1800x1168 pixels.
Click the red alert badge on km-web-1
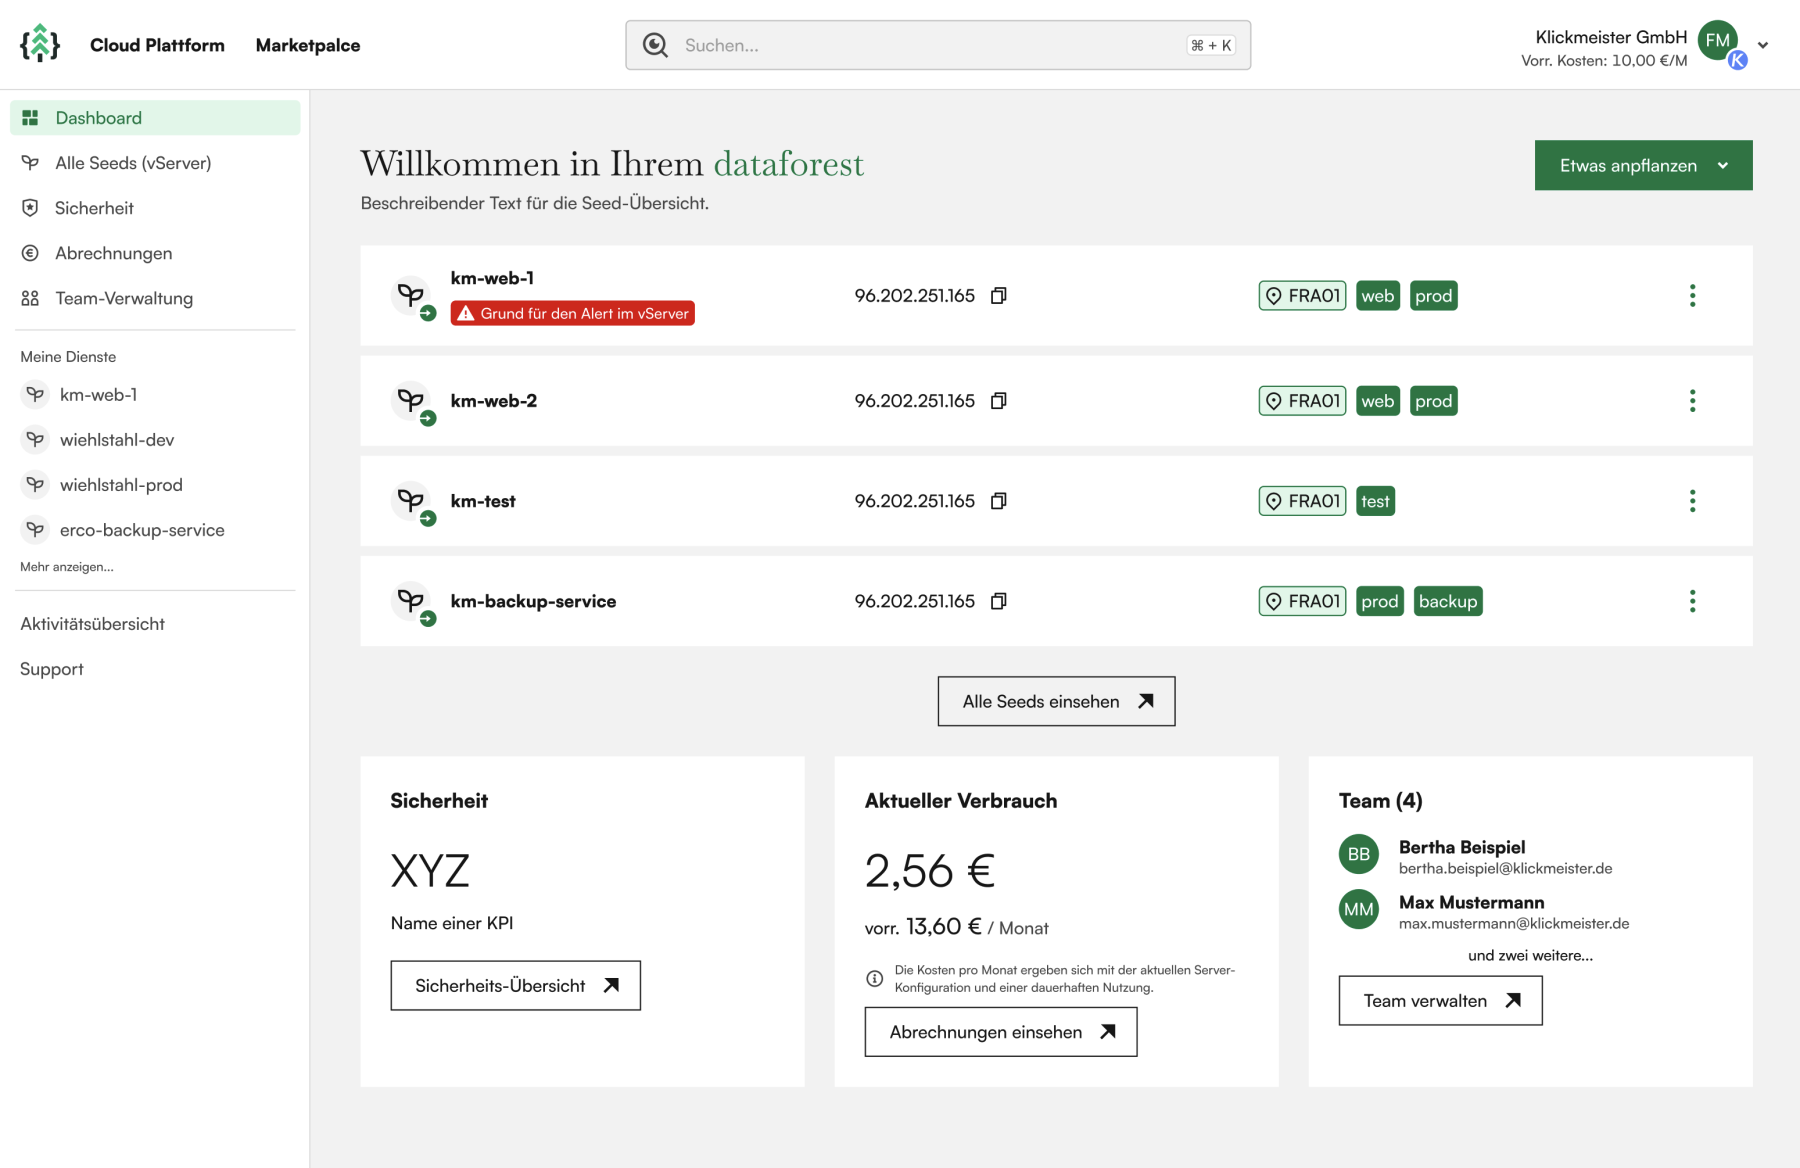click(x=572, y=314)
